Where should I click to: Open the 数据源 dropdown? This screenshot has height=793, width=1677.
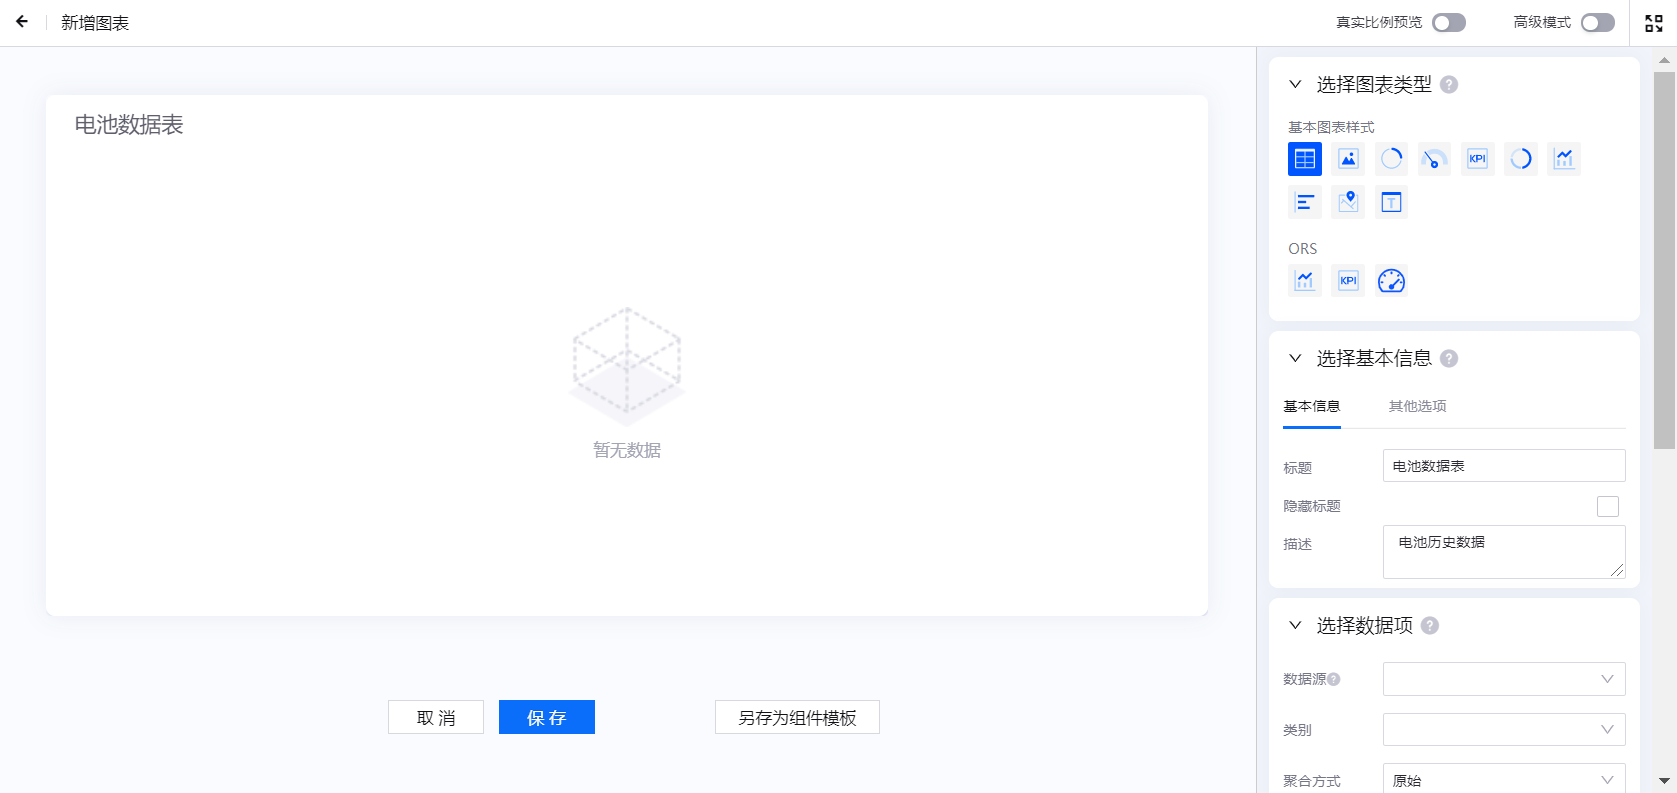pyautogui.click(x=1503, y=679)
